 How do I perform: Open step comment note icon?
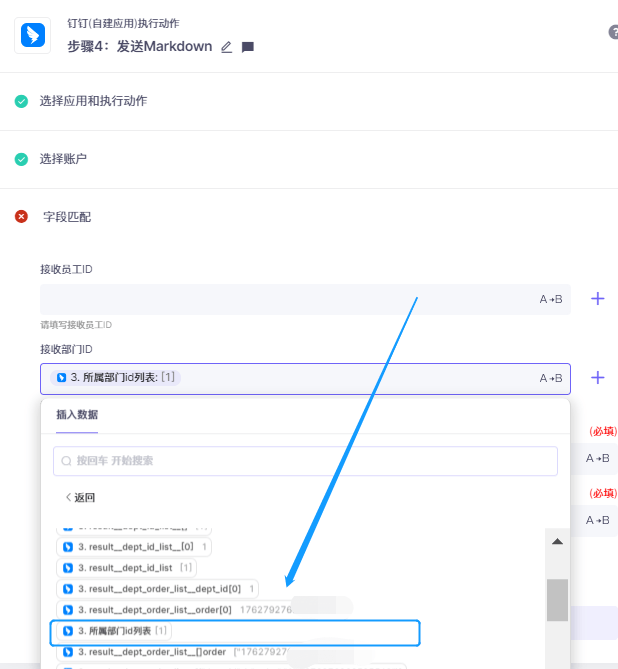pyautogui.click(x=248, y=47)
